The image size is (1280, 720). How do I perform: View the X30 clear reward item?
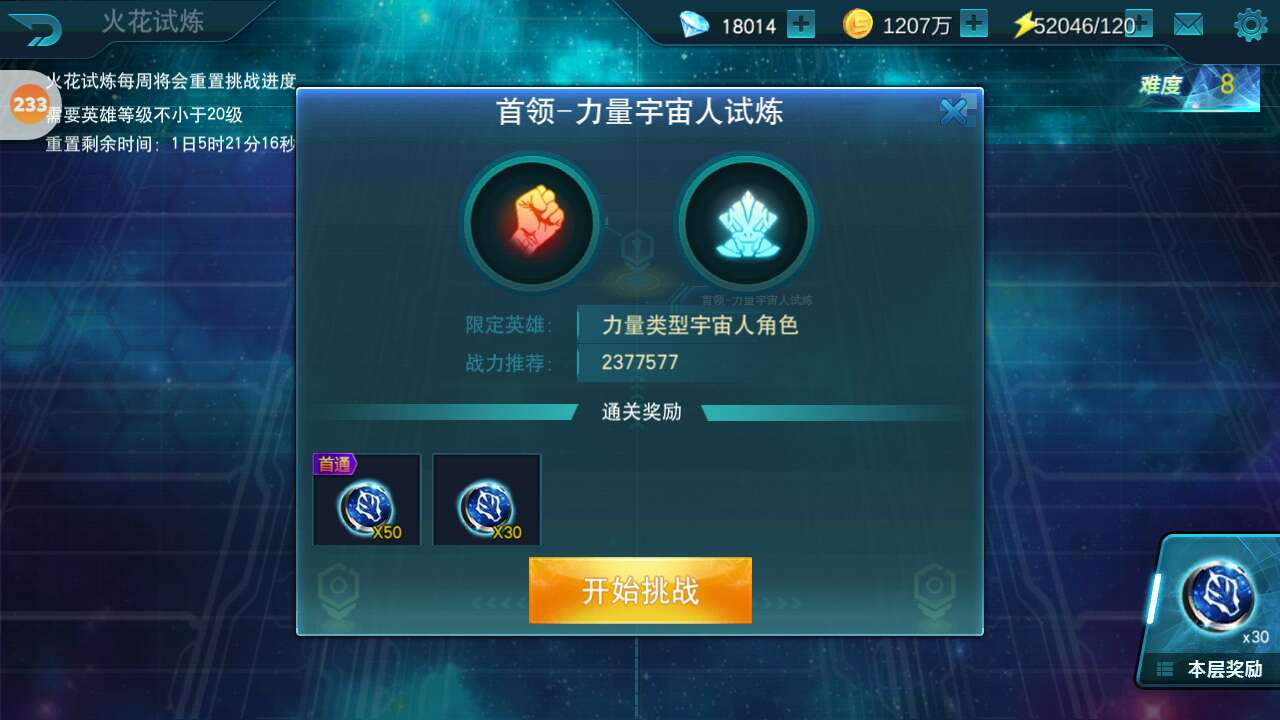click(x=487, y=499)
